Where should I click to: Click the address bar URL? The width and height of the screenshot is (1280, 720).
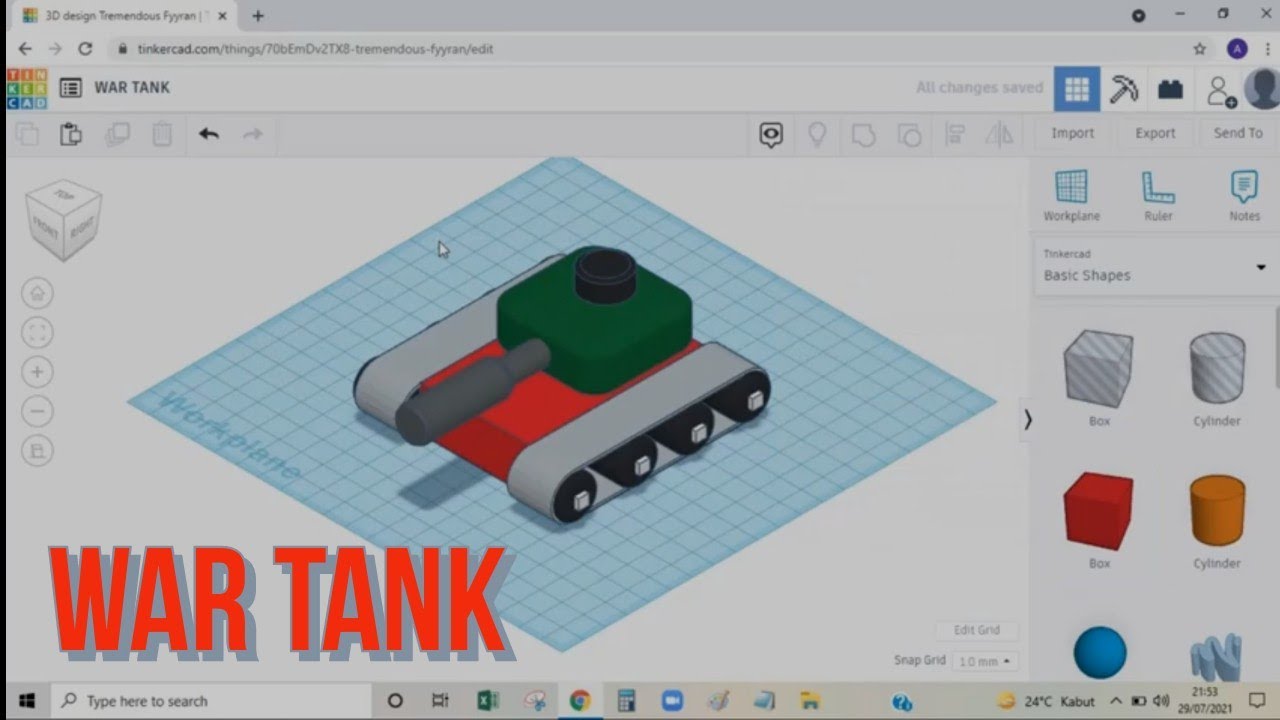pyautogui.click(x=316, y=49)
